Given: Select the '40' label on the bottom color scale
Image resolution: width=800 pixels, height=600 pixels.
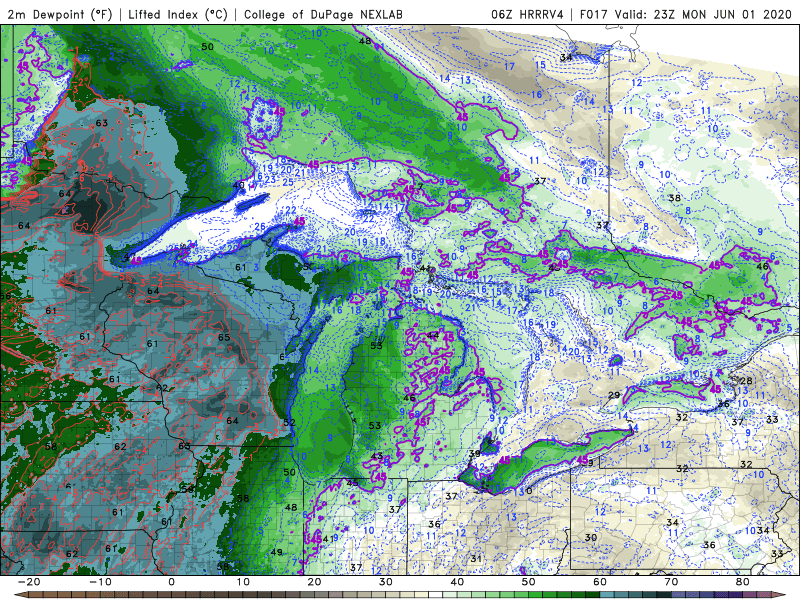Looking at the screenshot, I should 457,582.
